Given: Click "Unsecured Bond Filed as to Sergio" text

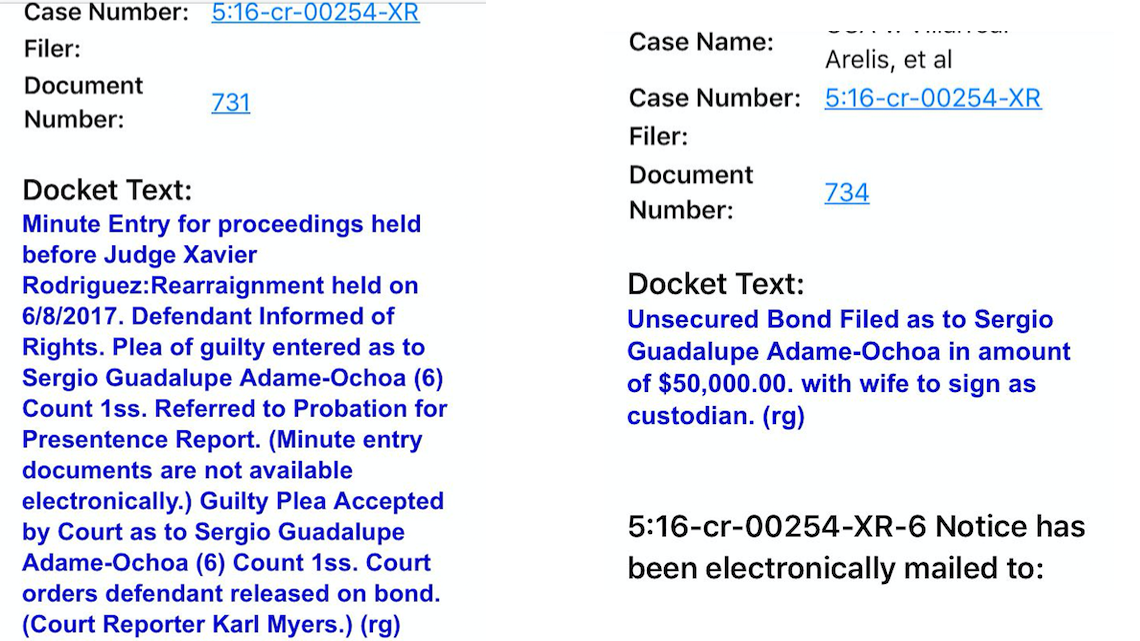Looking at the screenshot, I should [x=840, y=320].
